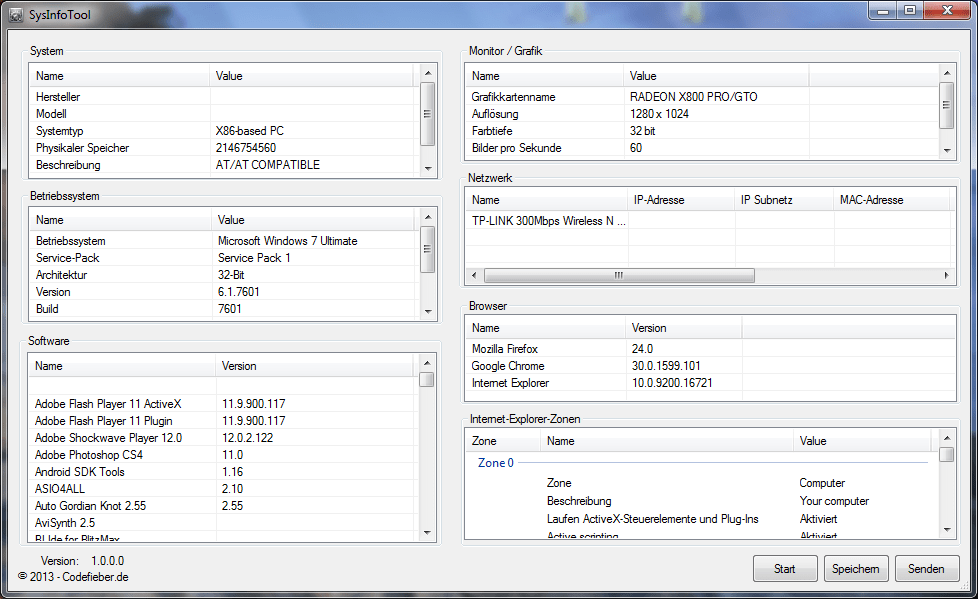Select the ASIO4ALL entry
This screenshot has width=978, height=599.
223,489
